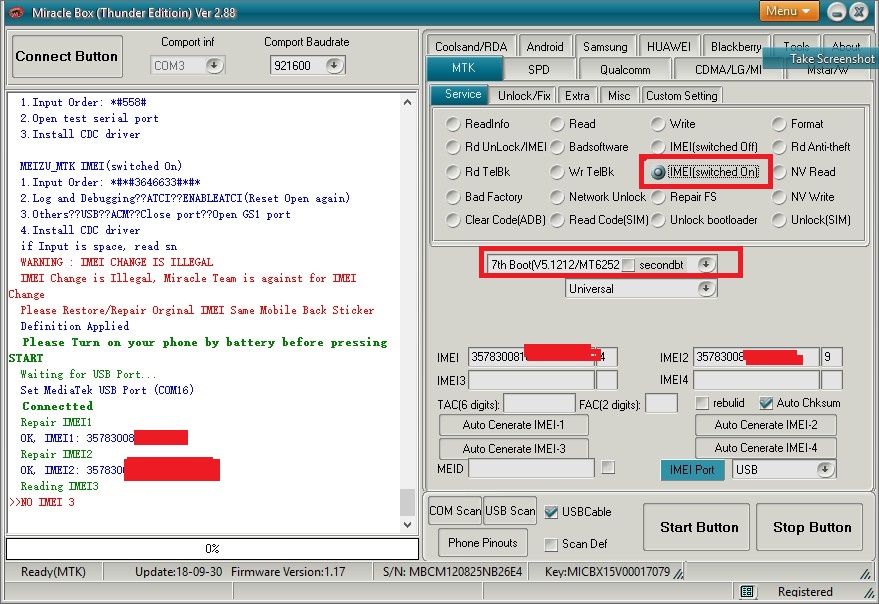Click the MEID input field
Viewport: 879px width, 604px height.
tap(531, 468)
